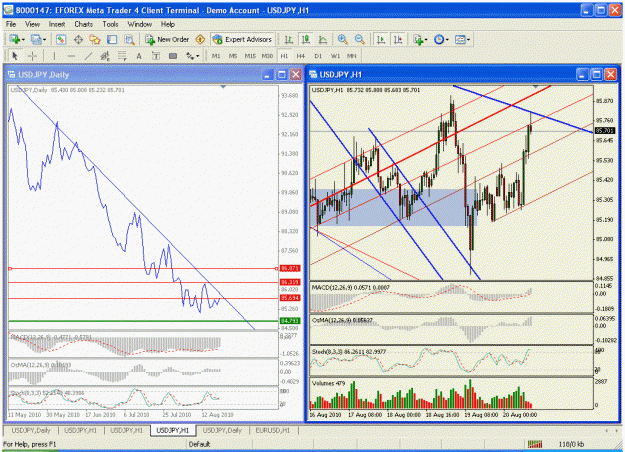Switch to the EURUSD,H1 chart tab
The image size is (625, 452).
tap(273, 430)
